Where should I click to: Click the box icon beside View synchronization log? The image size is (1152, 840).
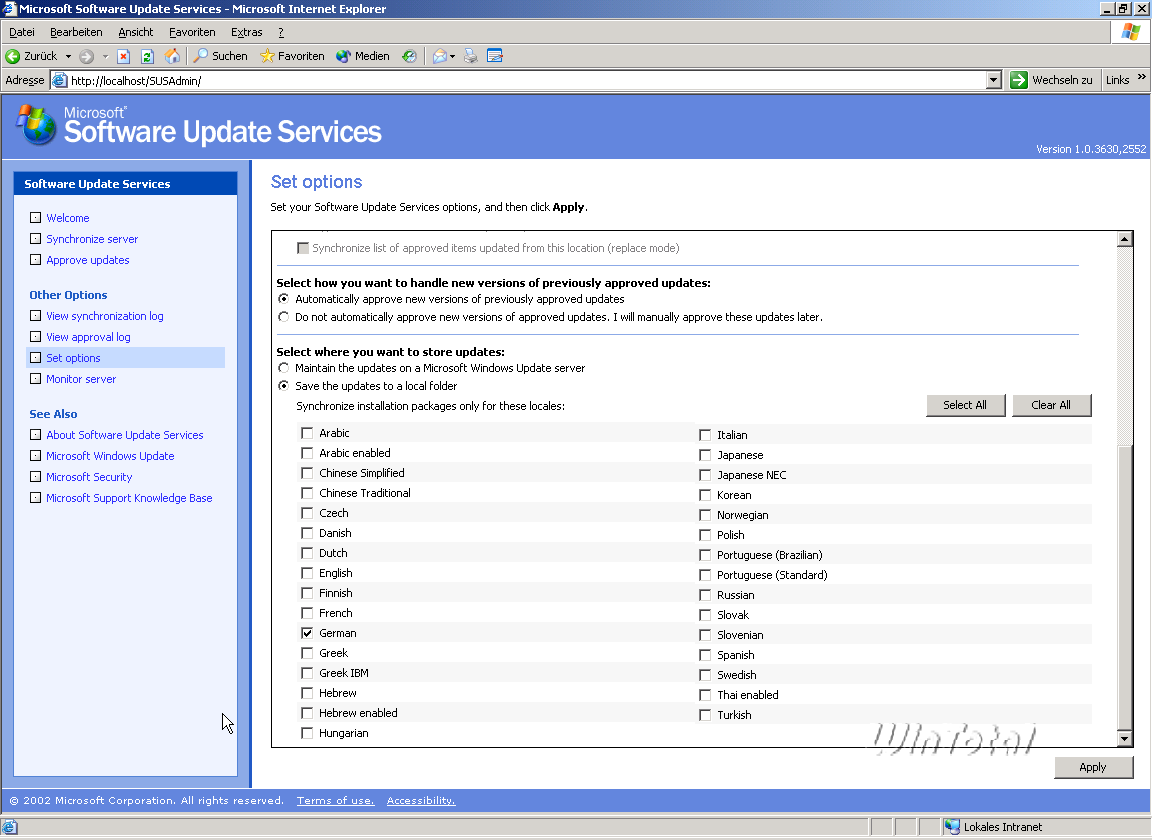[35, 315]
